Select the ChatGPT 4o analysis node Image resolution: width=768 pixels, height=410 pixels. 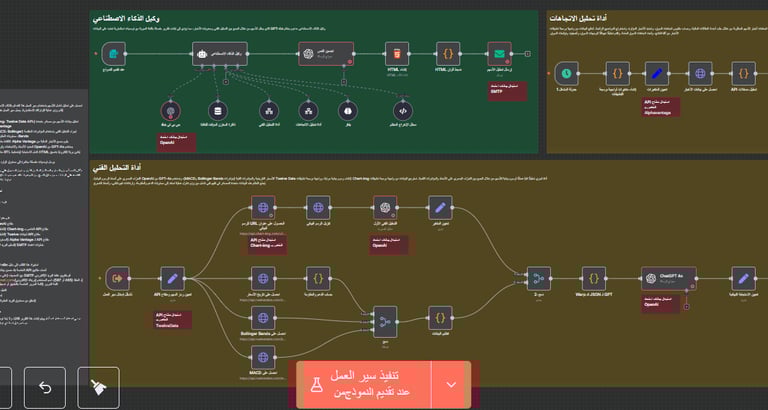point(669,279)
